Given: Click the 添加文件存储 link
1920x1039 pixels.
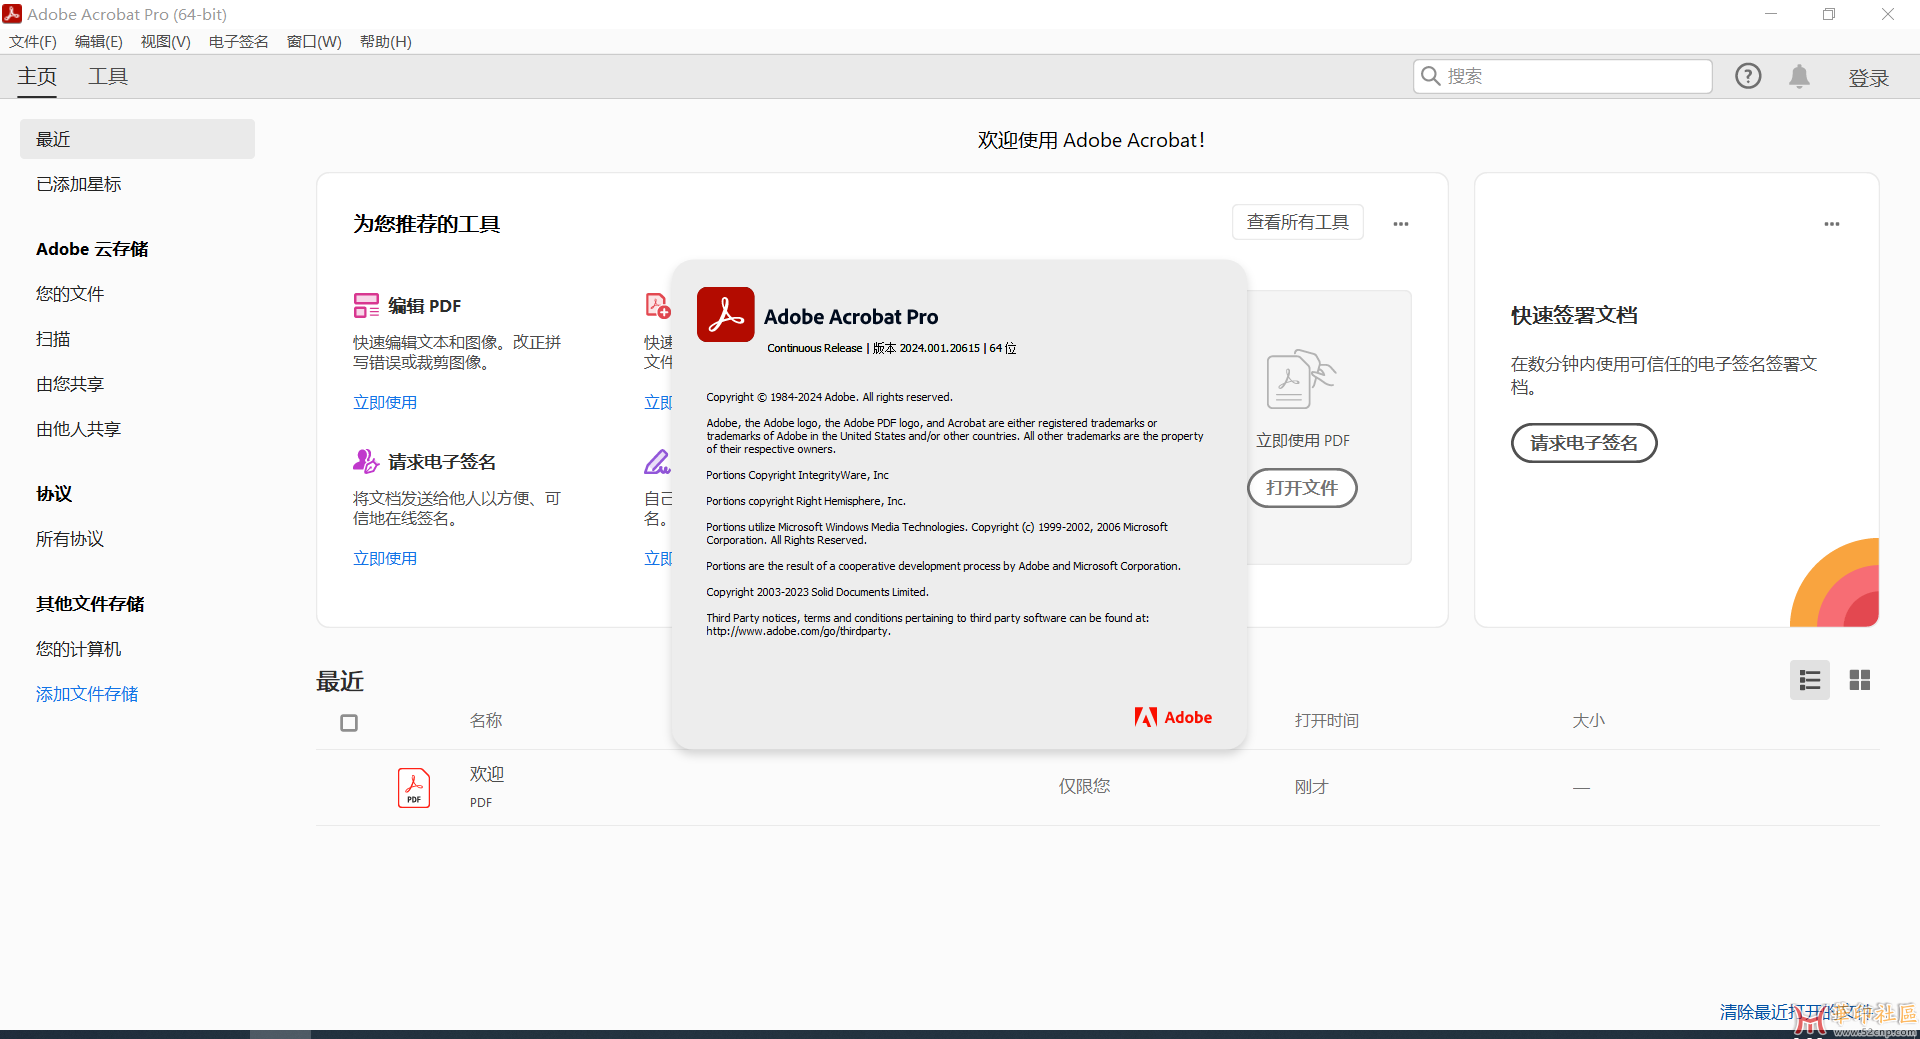Looking at the screenshot, I should pyautogui.click(x=87, y=694).
